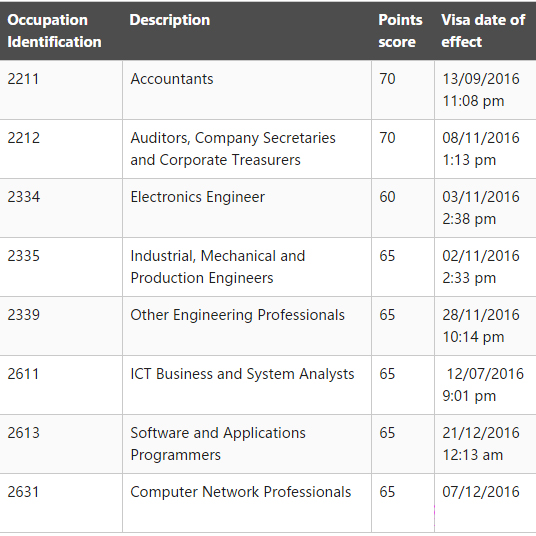Click the Visa date of effect header
Screen dimensions: 536x536
coord(483,31)
